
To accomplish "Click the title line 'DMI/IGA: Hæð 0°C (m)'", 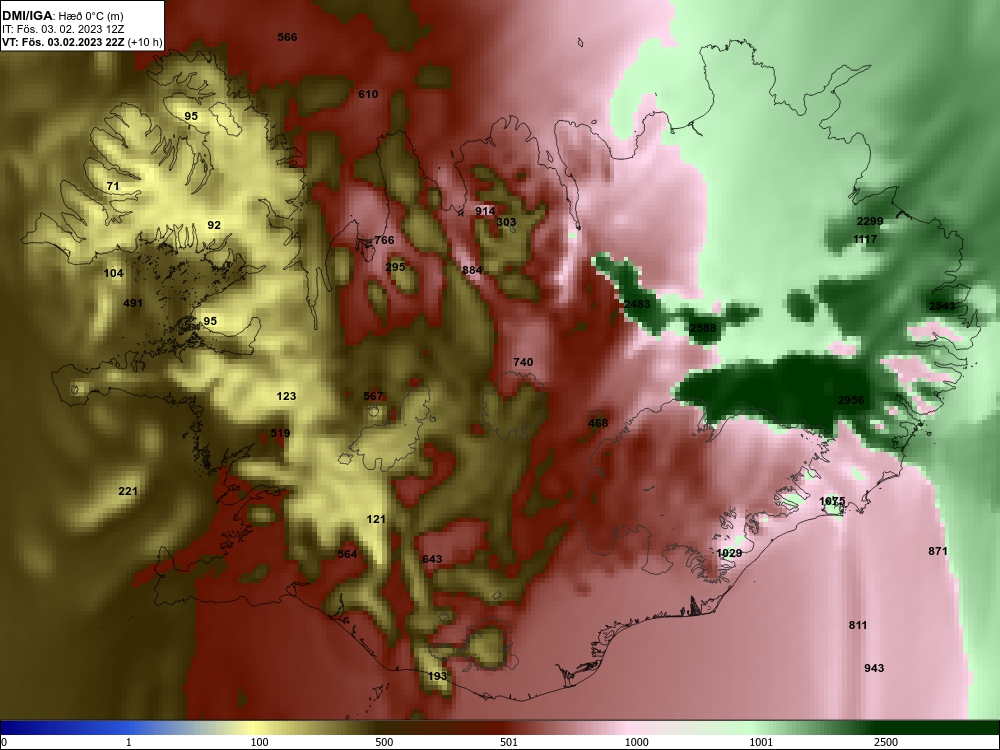I will click(61, 15).
